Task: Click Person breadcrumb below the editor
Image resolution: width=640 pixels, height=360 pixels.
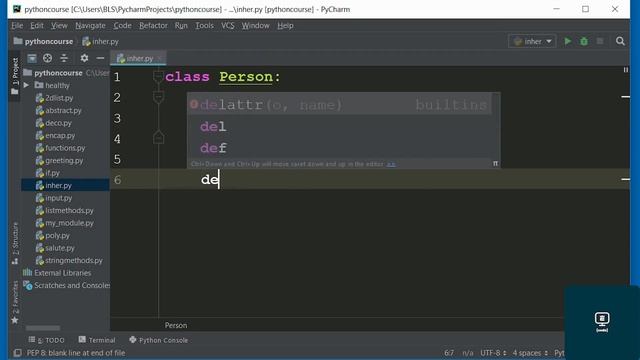Action: pos(176,325)
